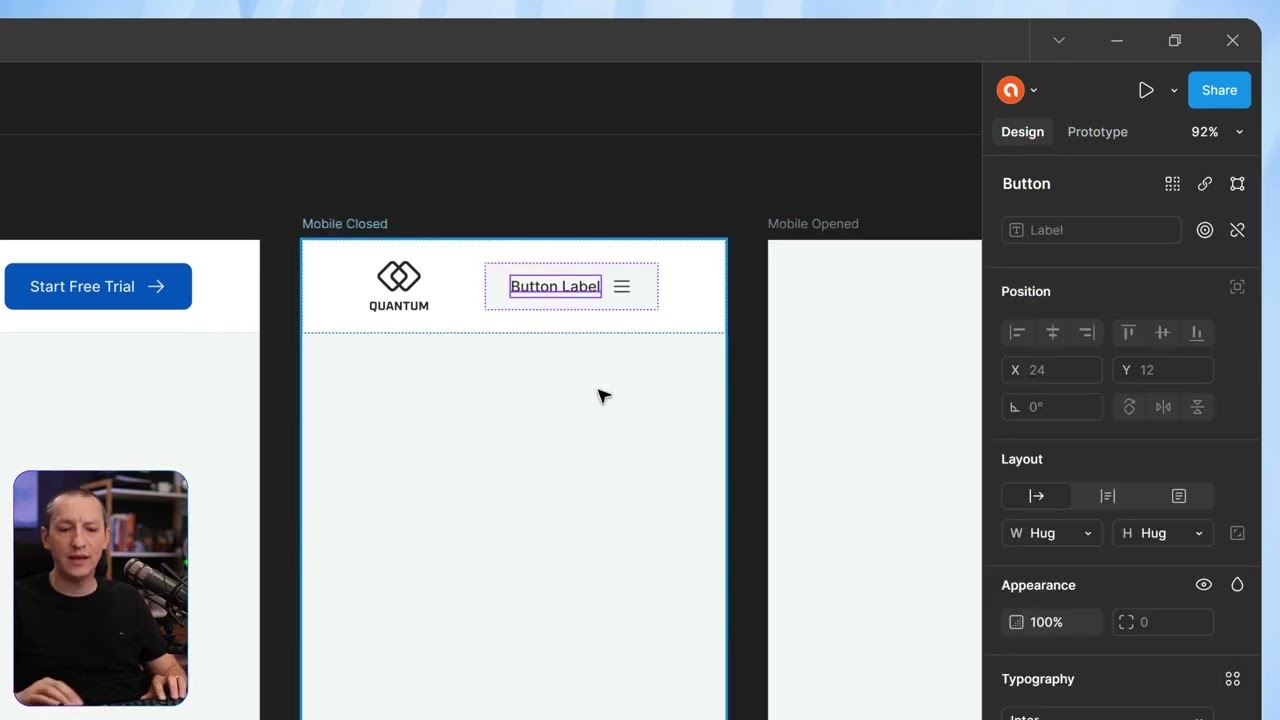Image resolution: width=1280 pixels, height=720 pixels.
Task: Select the Button Label text on canvas
Action: pos(555,286)
